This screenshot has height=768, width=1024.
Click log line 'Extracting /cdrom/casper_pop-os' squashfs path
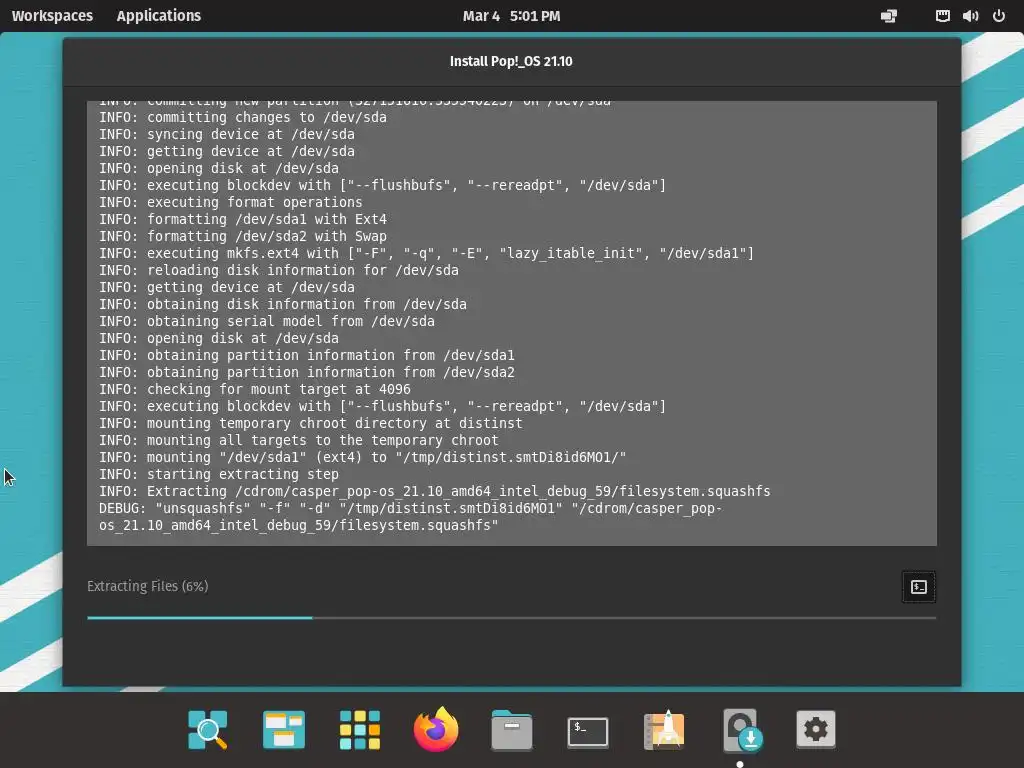[435, 491]
